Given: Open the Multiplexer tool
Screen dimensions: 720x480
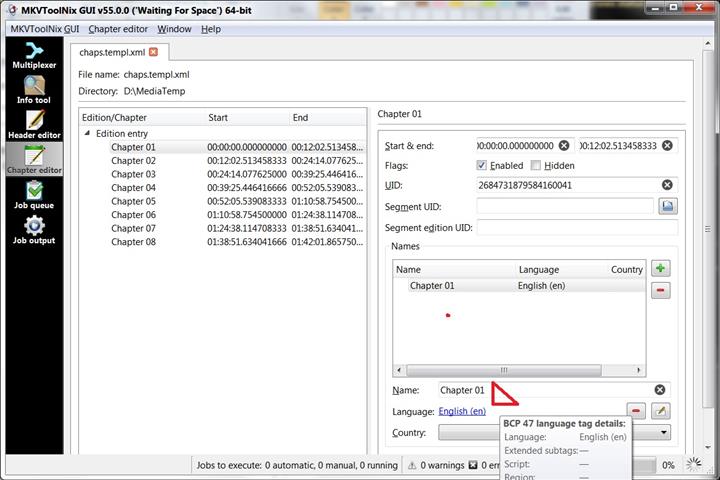Looking at the screenshot, I should pyautogui.click(x=34, y=56).
